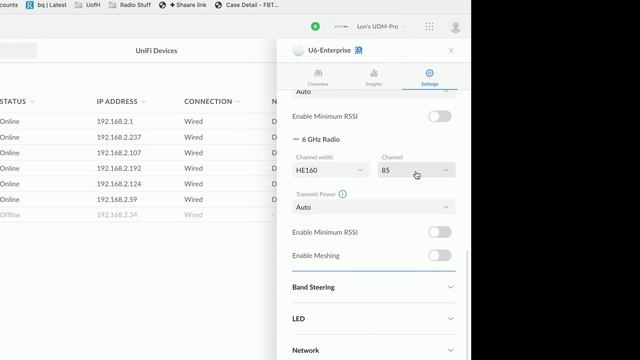Select the device row 192.168.2.59
Image resolution: width=640 pixels, height=360 pixels.
tap(138, 199)
